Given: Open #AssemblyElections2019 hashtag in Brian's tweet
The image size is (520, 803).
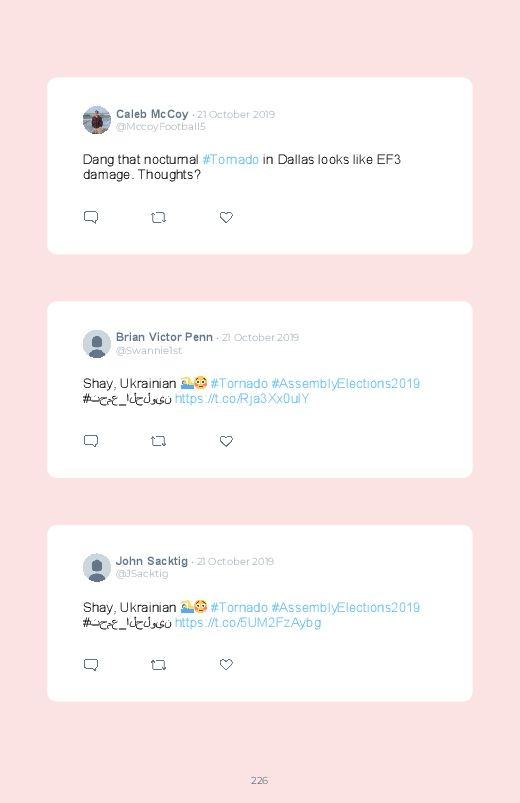Looking at the screenshot, I should coord(346,384).
